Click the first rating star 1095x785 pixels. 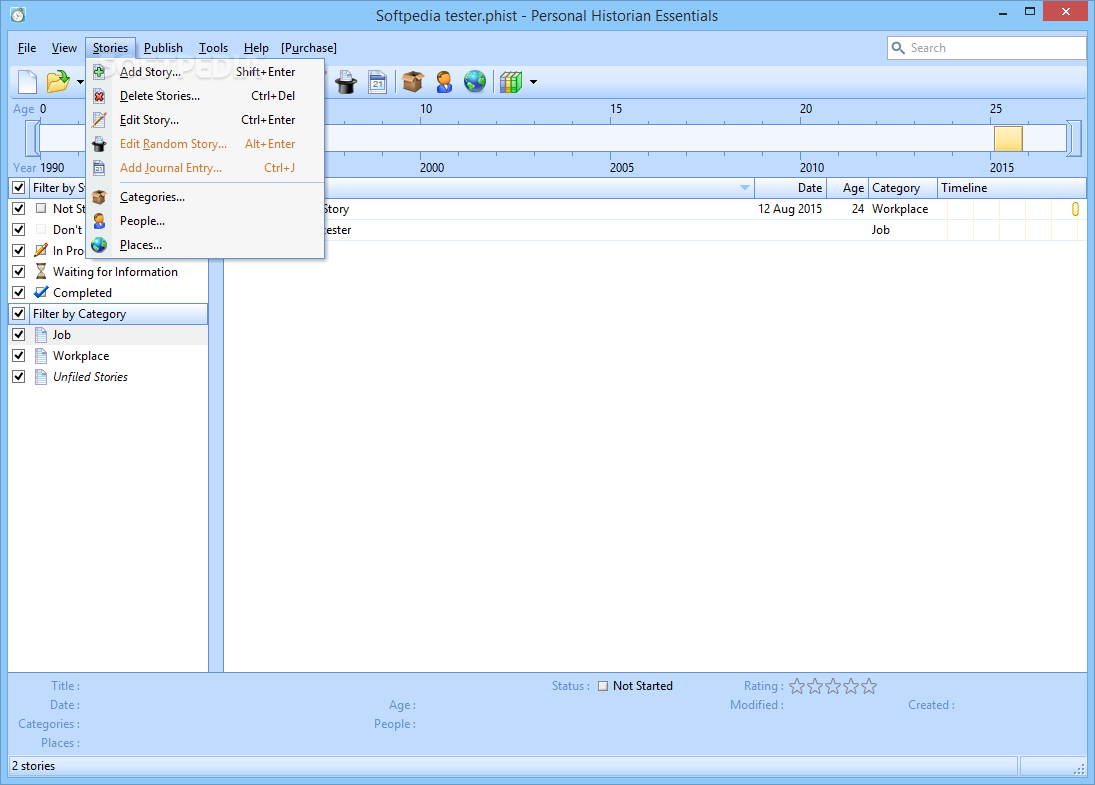[797, 686]
